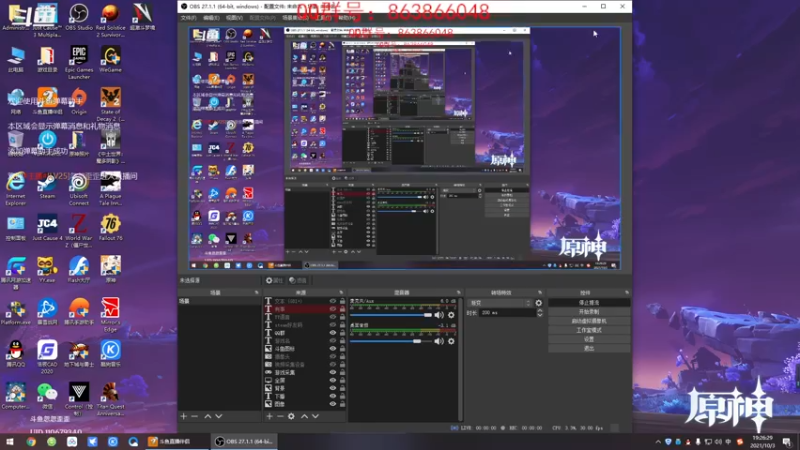Toggle eye icon for 游戏采集 source

pos(333,372)
